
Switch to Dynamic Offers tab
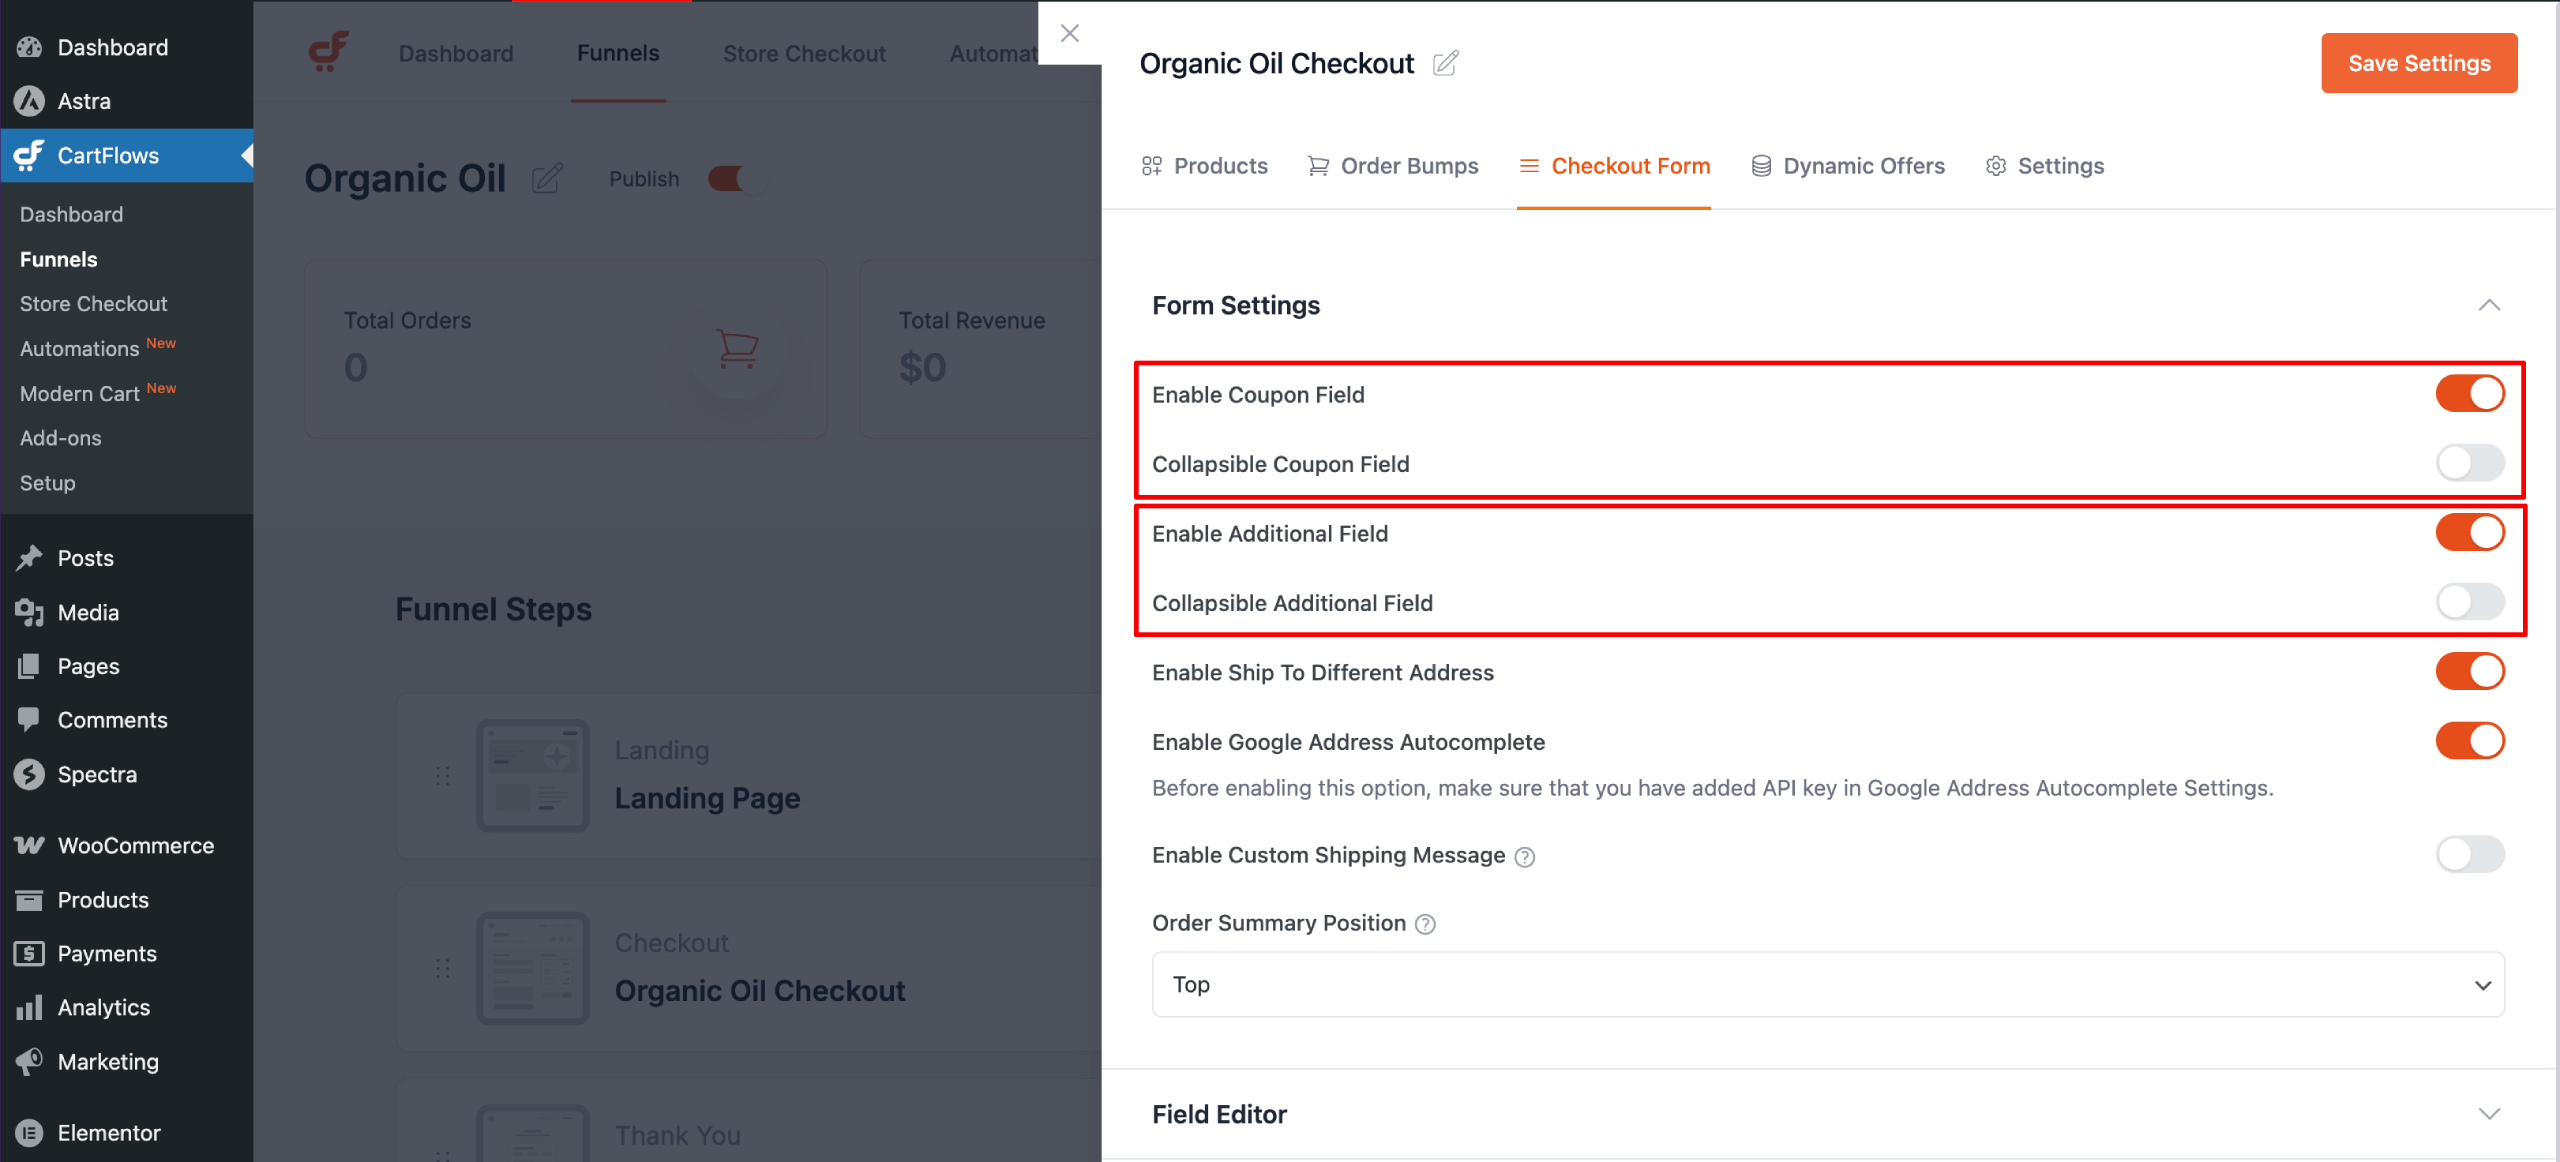click(1848, 166)
